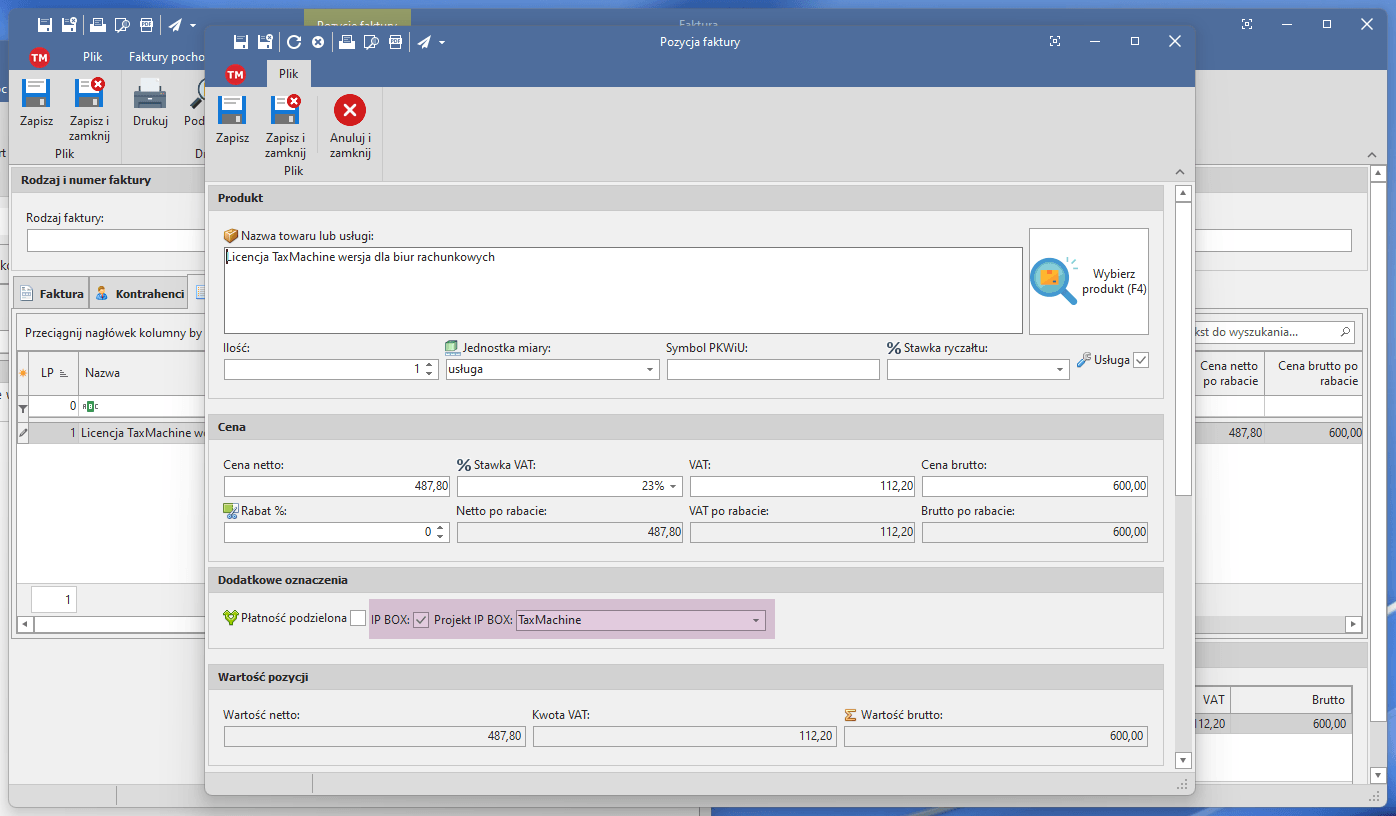This screenshot has height=816, width=1396.
Task: Switch to the Kontrahenci tab
Action: [139, 294]
